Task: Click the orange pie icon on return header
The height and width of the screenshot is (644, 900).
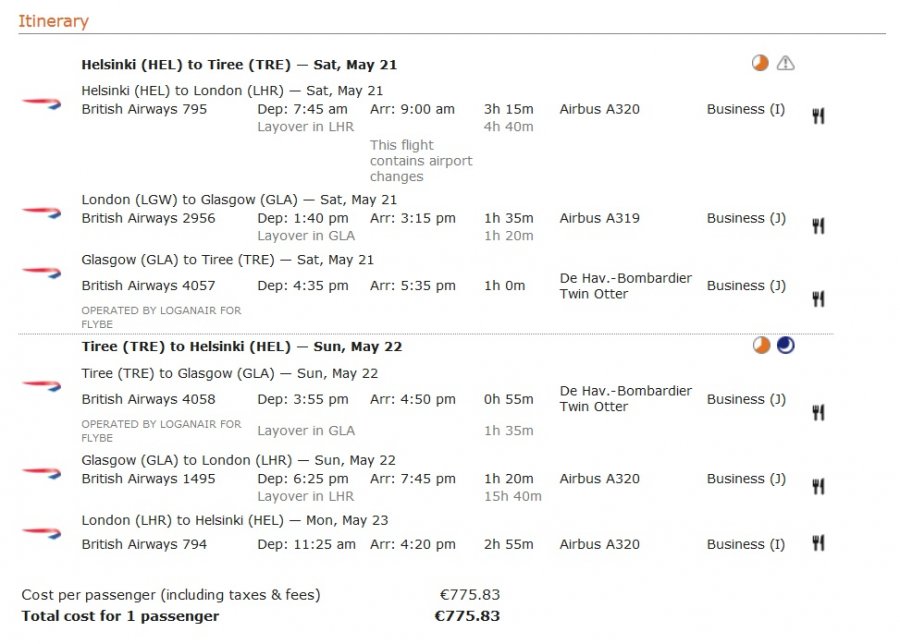Action: pyautogui.click(x=761, y=346)
